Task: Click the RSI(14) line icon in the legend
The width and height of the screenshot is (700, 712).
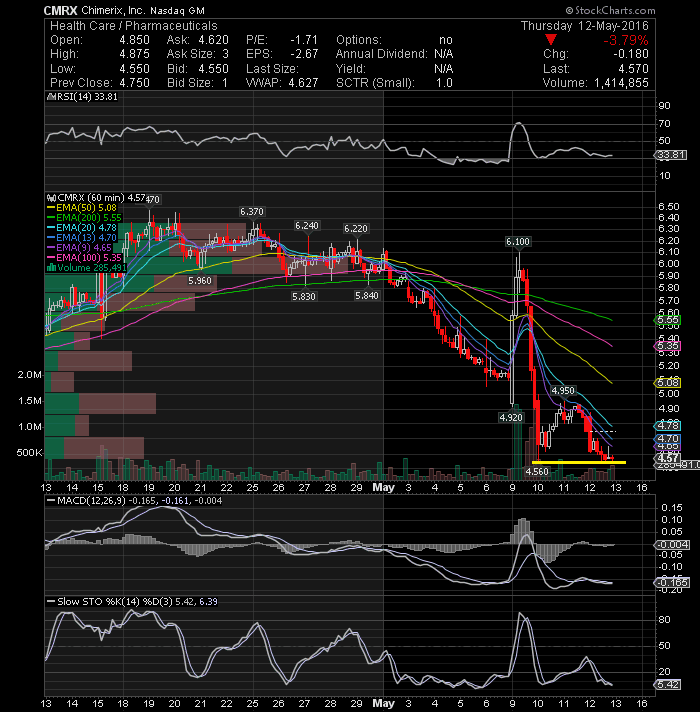Action: (51, 97)
